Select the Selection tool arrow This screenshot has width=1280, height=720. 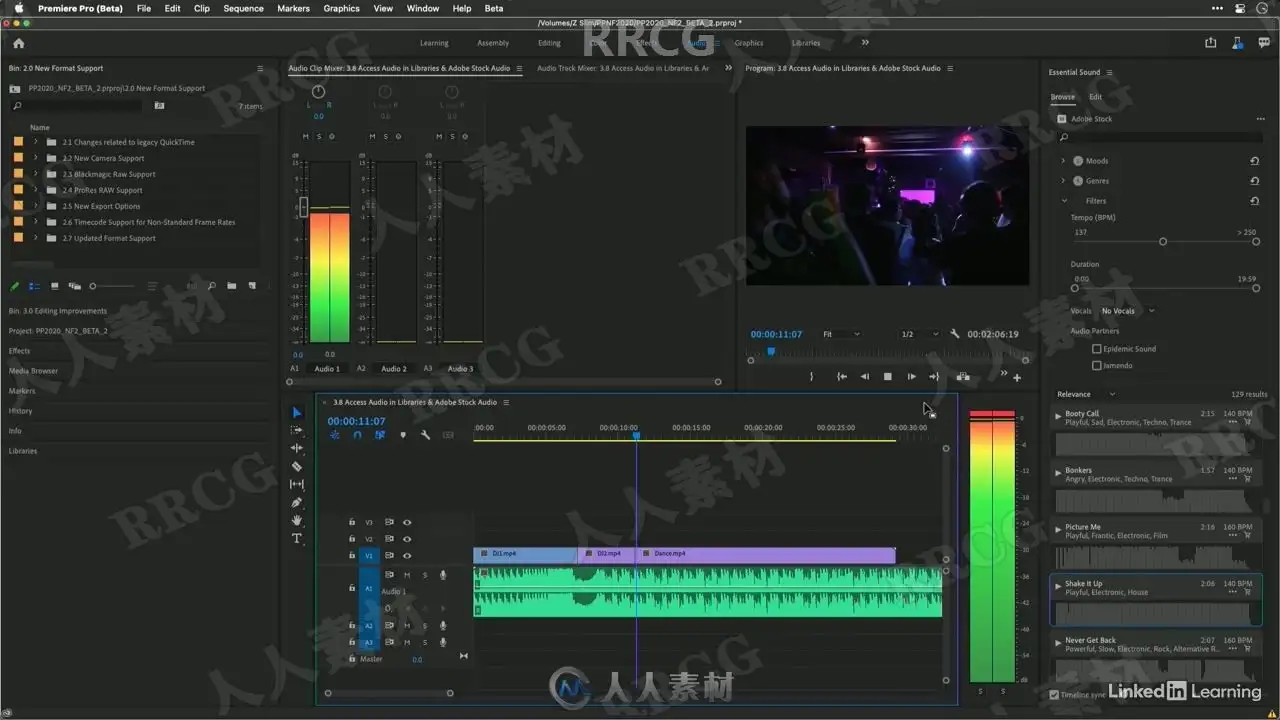pos(297,412)
